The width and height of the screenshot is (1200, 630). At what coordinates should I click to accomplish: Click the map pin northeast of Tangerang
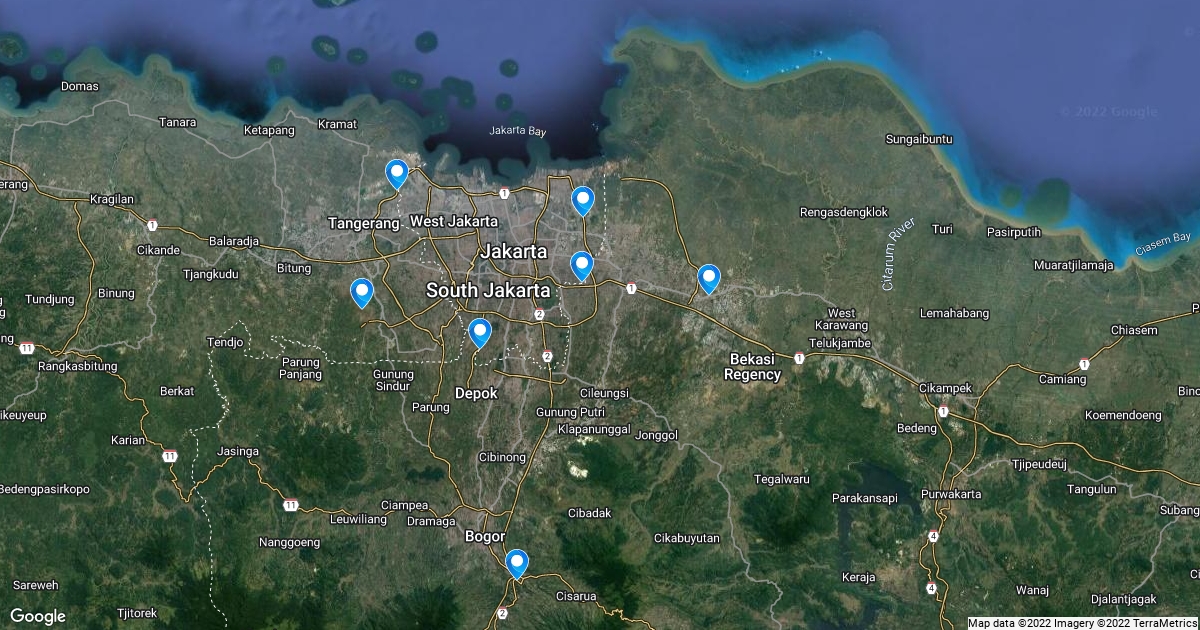pyautogui.click(x=397, y=173)
